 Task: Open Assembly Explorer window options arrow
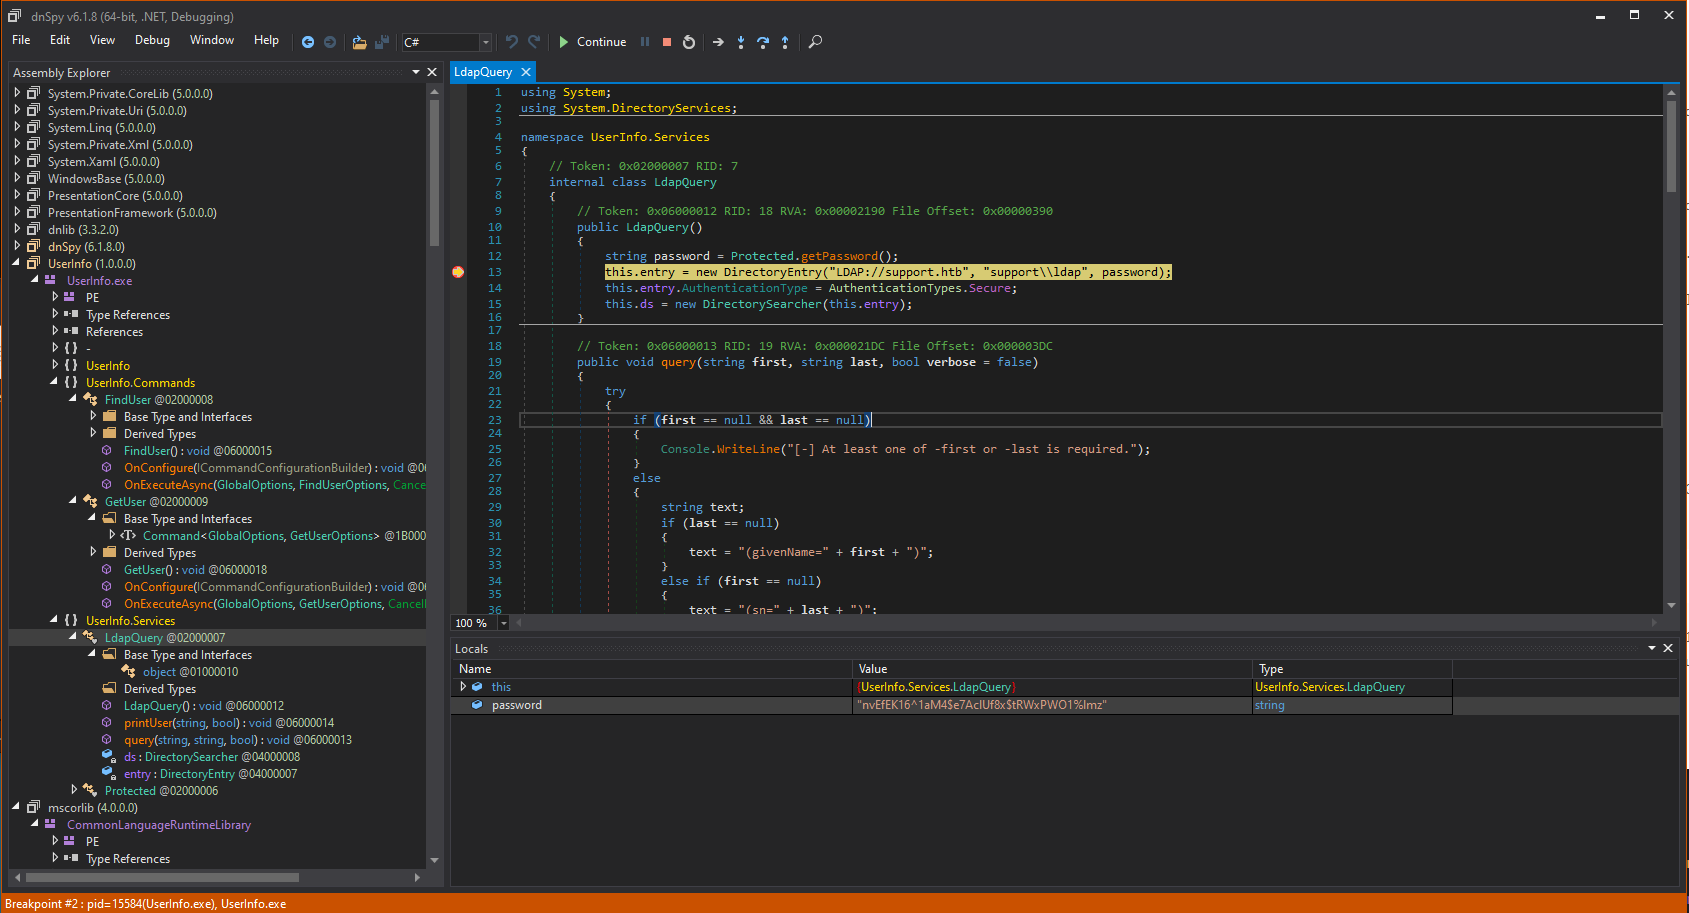pyautogui.click(x=416, y=72)
